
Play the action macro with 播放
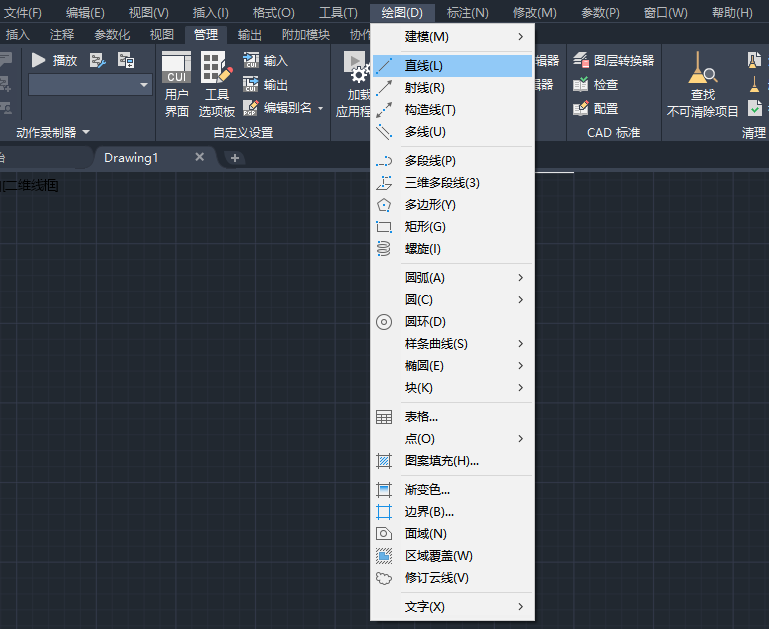coord(54,60)
